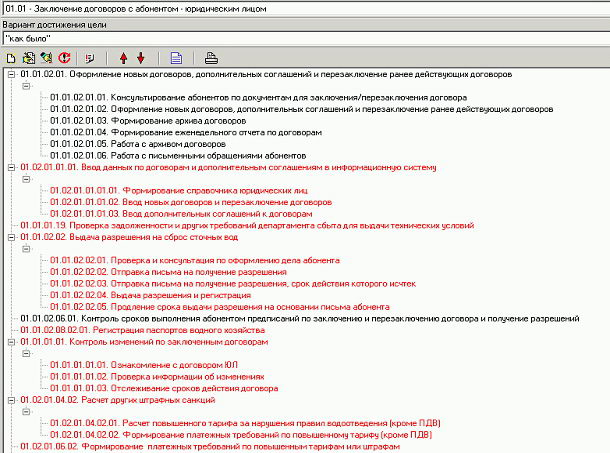Collapse the sub-level box under 01.02.01.01.01. Ввод данных
610x453 pixels.
coord(26,179)
